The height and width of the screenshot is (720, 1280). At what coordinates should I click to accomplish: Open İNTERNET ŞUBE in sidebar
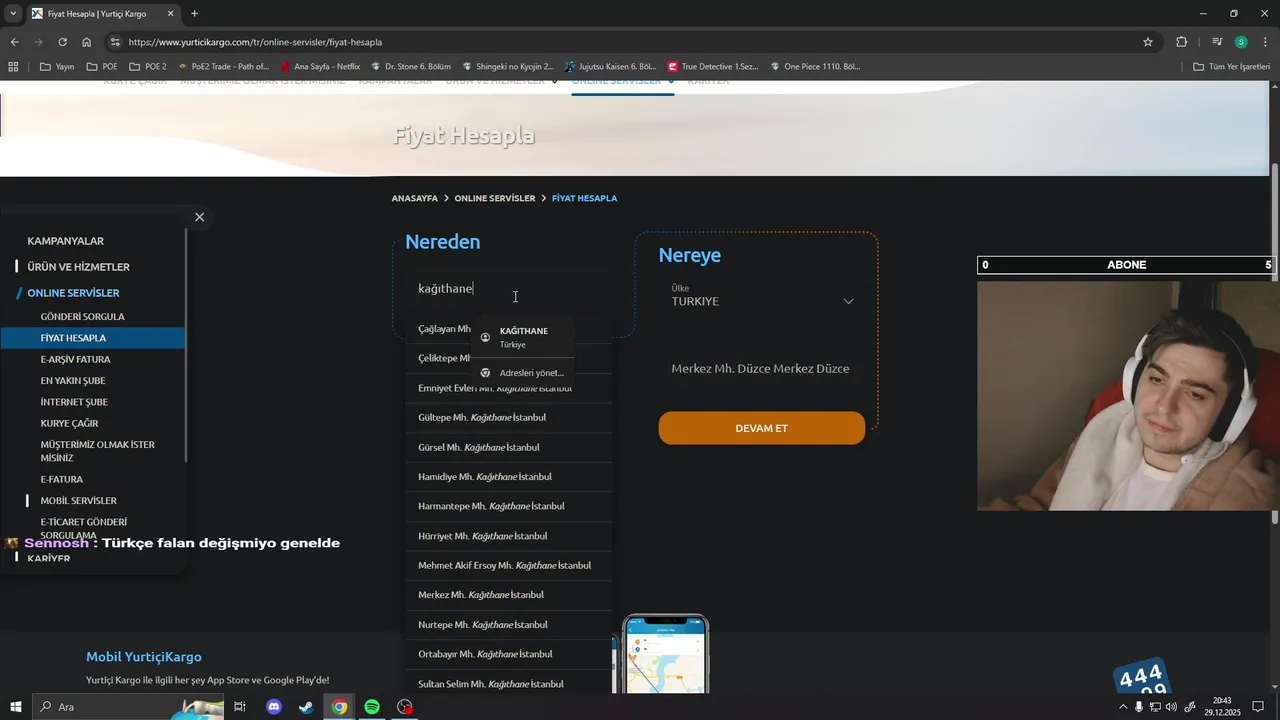[73, 402]
